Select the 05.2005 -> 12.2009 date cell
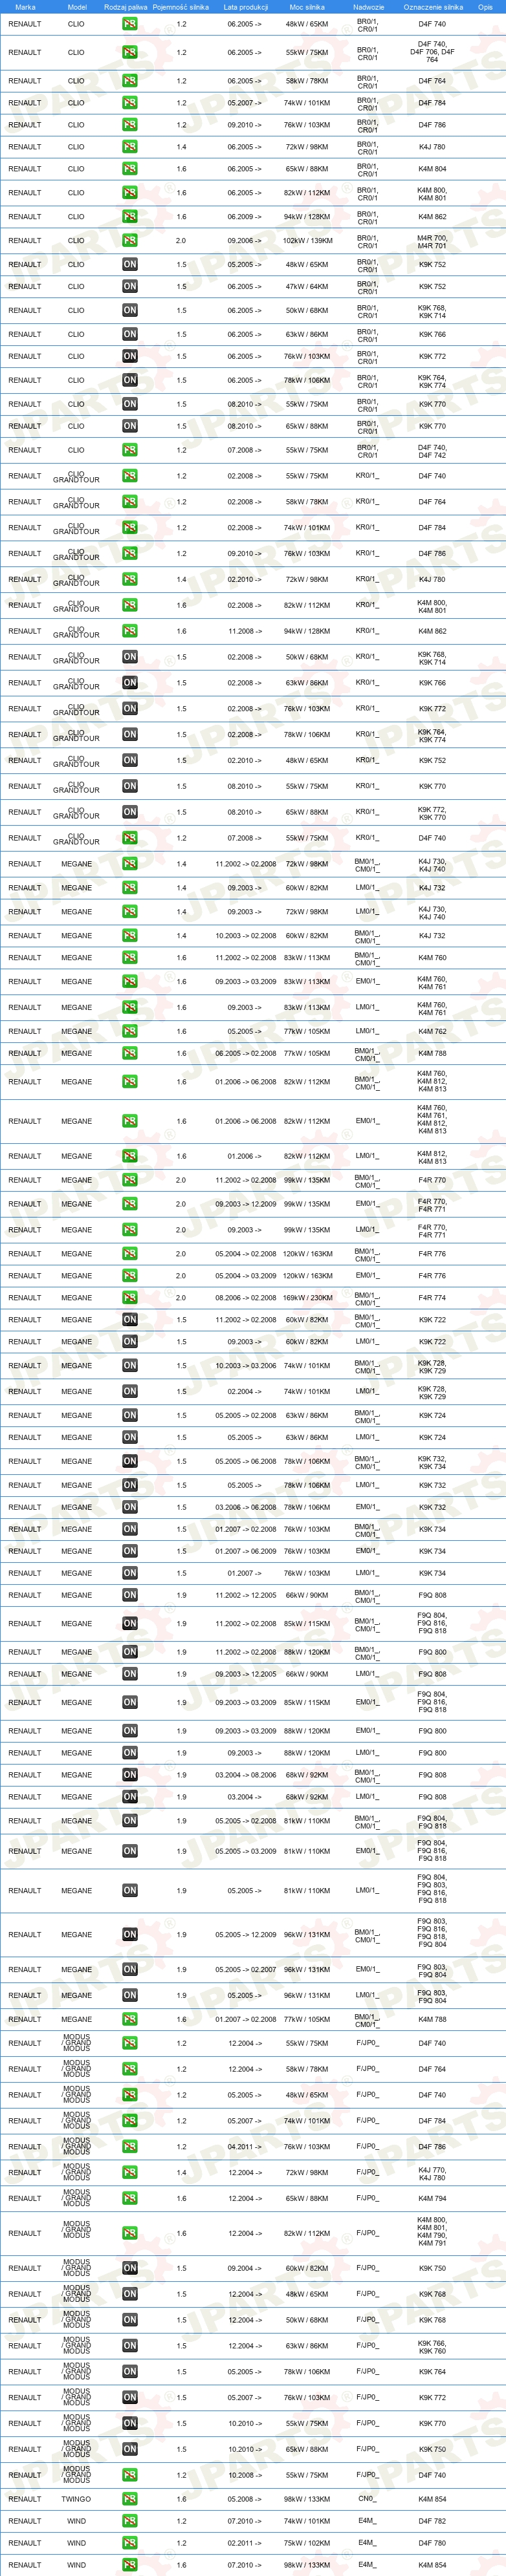 (x=245, y=1935)
